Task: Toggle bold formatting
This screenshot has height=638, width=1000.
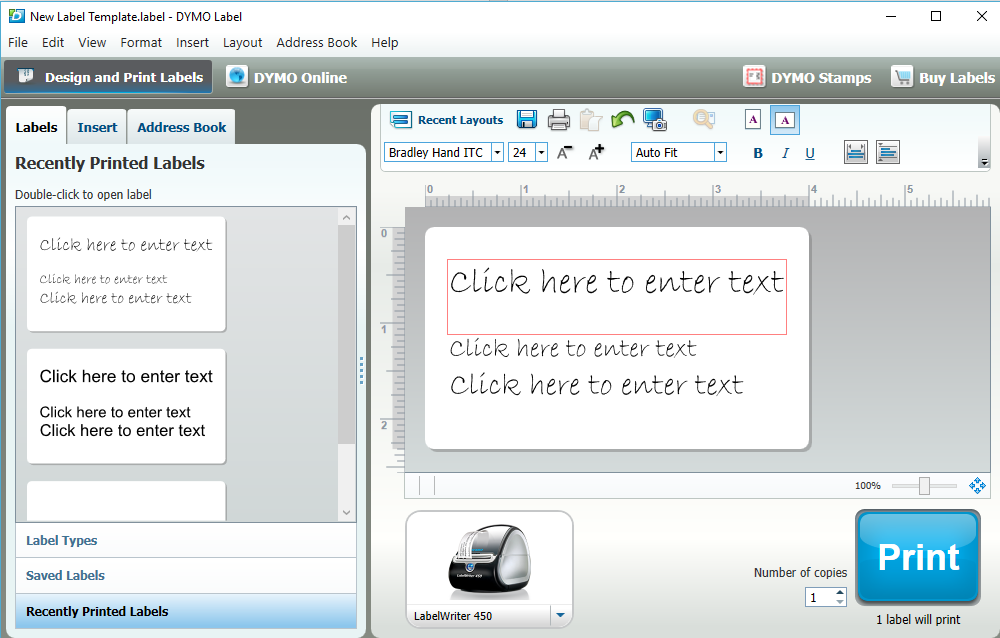Action: tap(758, 153)
